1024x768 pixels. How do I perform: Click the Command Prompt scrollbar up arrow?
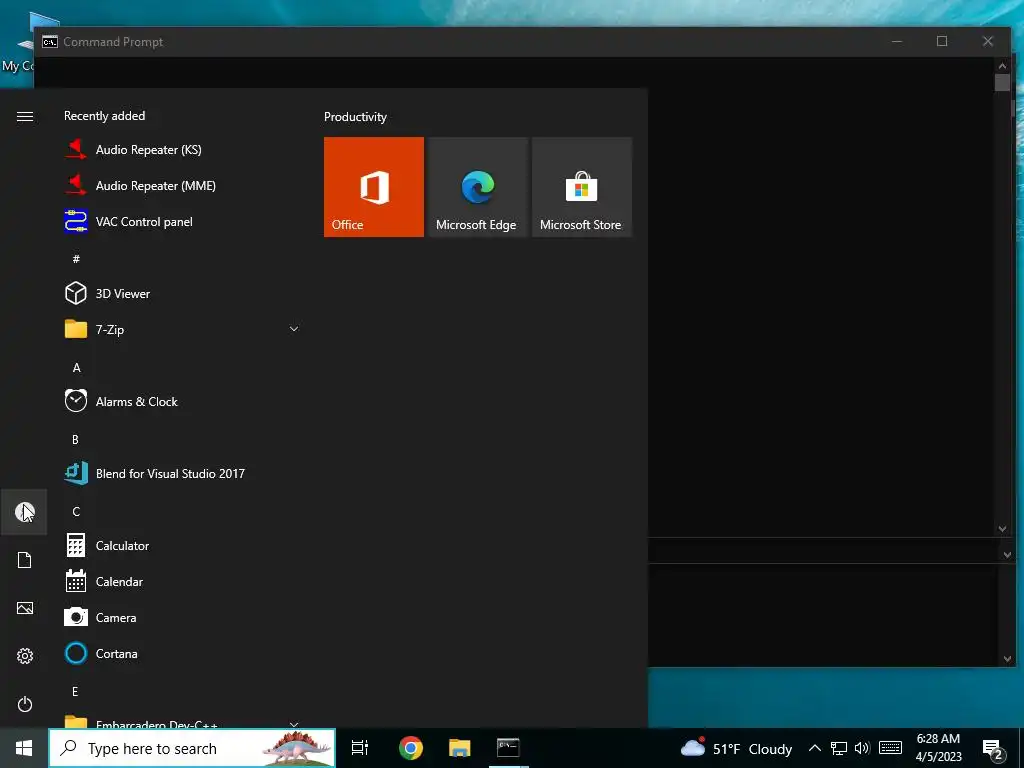[x=1002, y=65]
